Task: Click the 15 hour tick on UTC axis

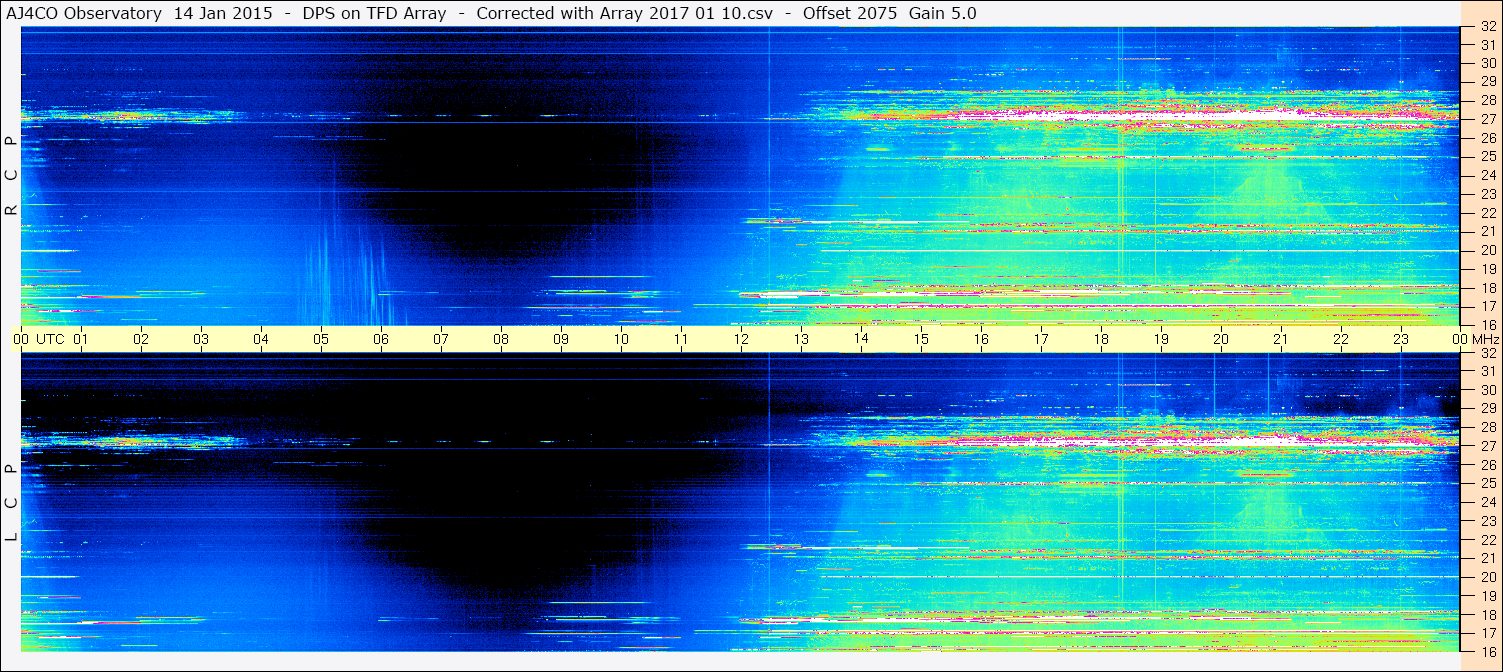Action: point(921,339)
